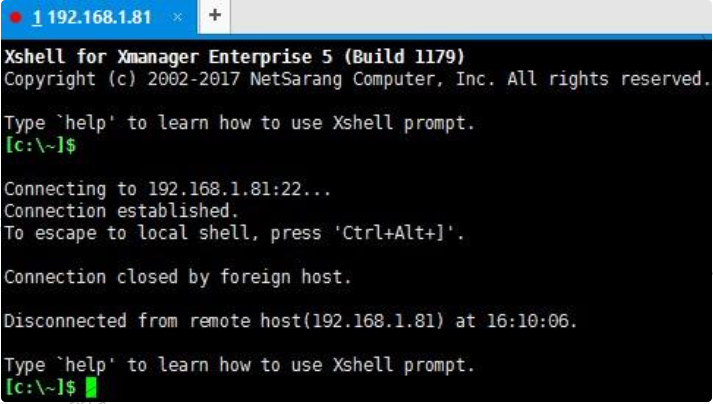Image resolution: width=713 pixels, height=404 pixels.
Task: Open a new tab with the plus button
Action: pyautogui.click(x=215, y=15)
